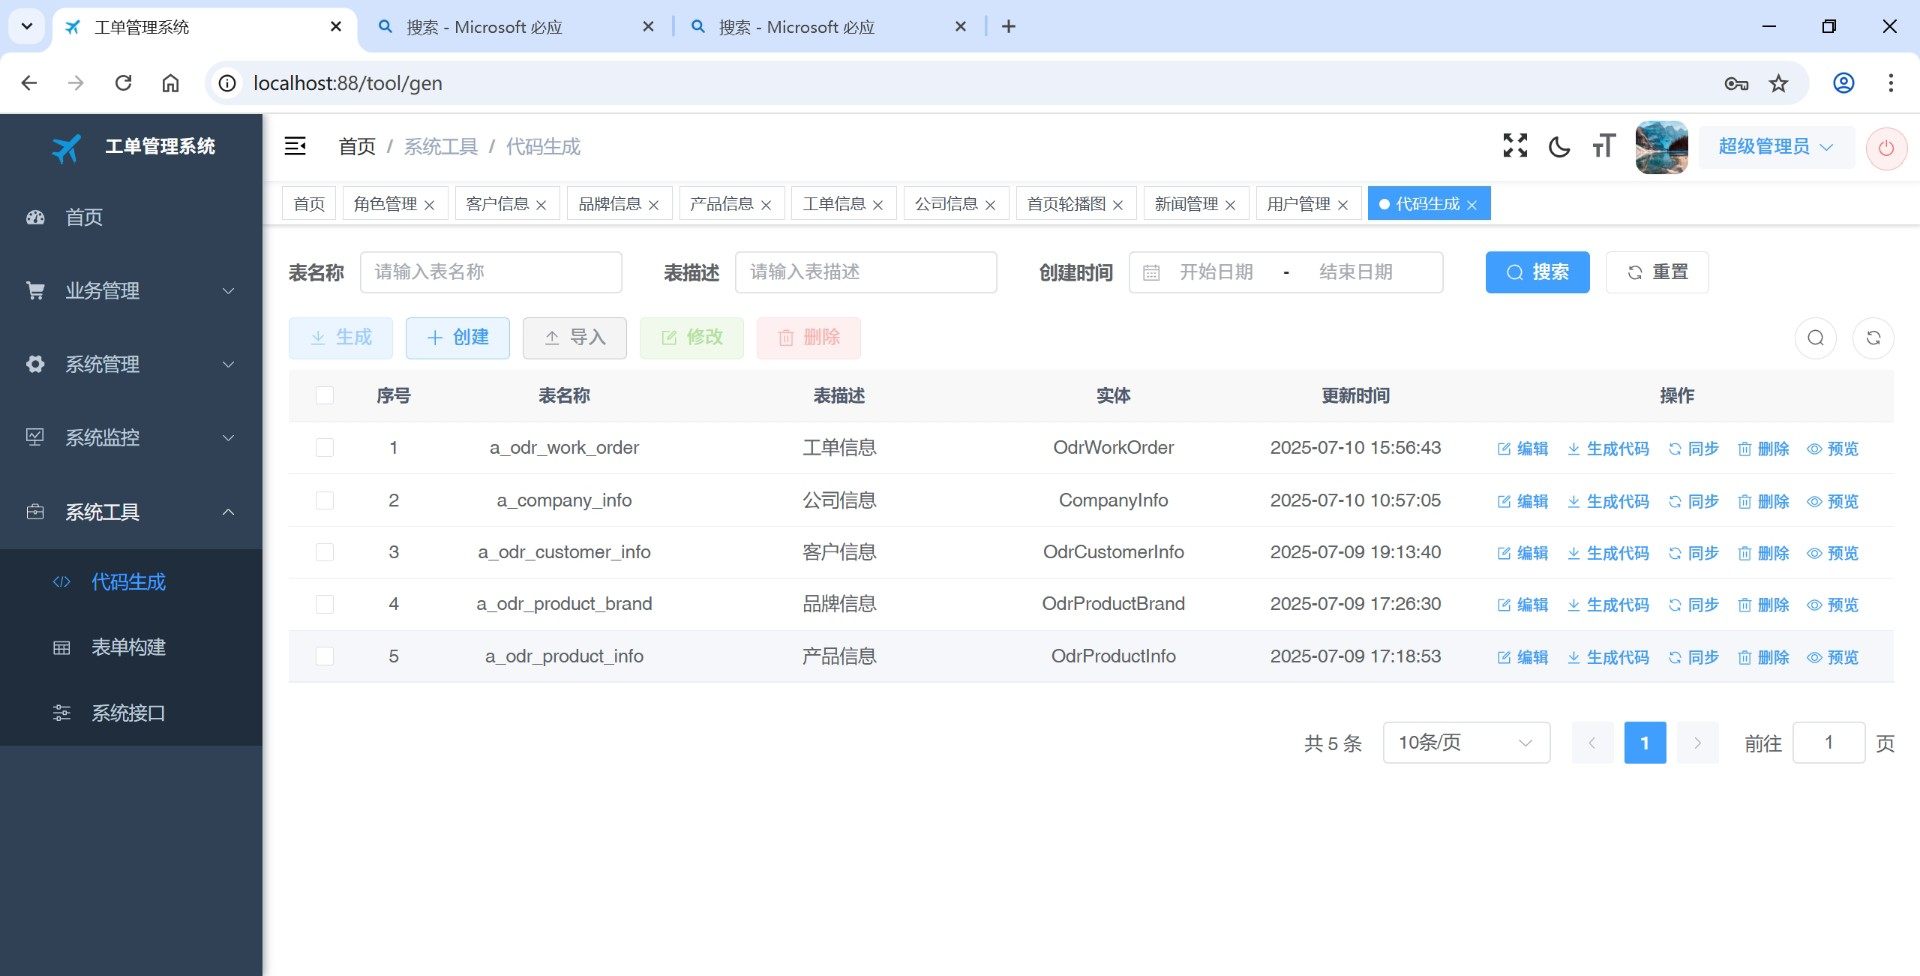Check the box for row a_odr_customer_info
The width and height of the screenshot is (1920, 976).
[x=325, y=552]
